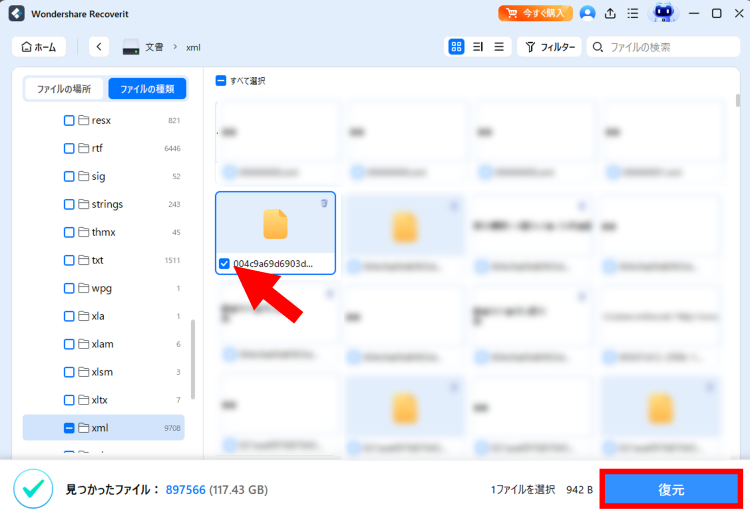Viewport: 750px width, 516px height.
Task: Check the xlsm folder checkbox
Action: (69, 372)
